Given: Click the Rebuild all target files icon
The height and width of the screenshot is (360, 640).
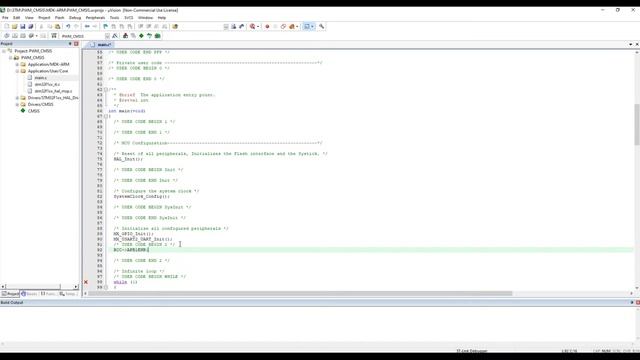Looking at the screenshot, I should coord(22,36).
